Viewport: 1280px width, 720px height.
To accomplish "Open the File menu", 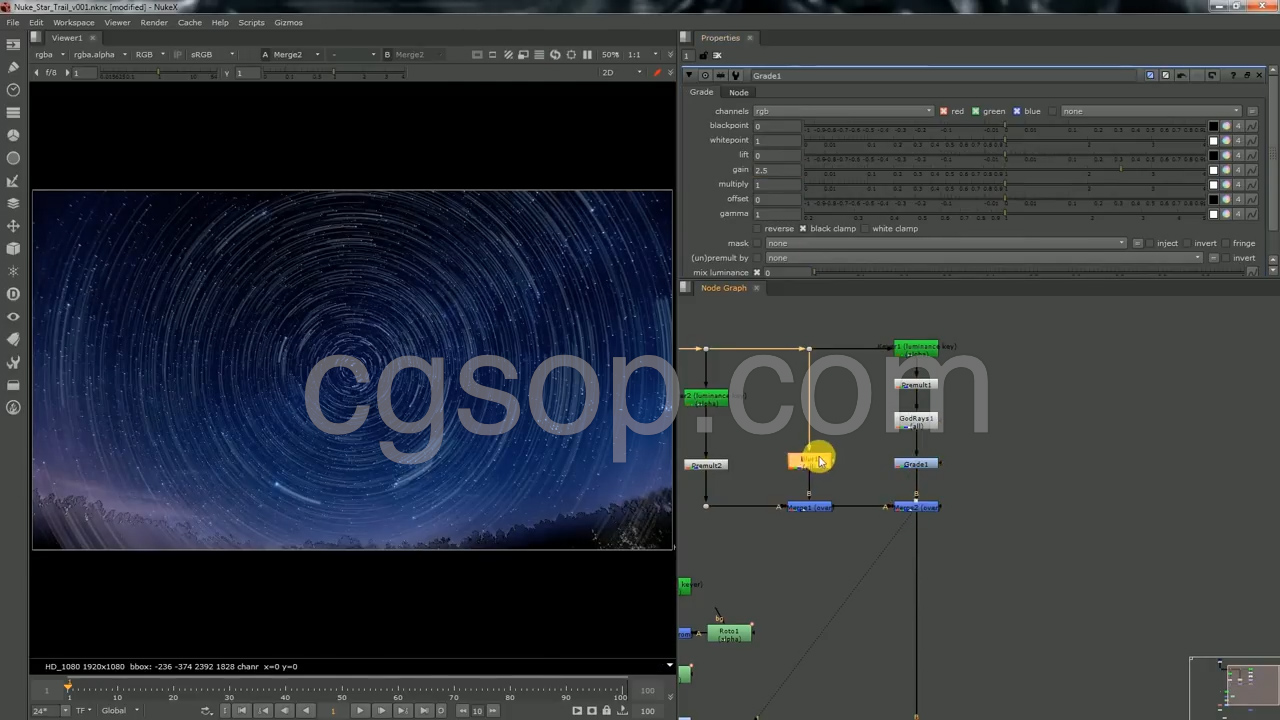I will point(13,22).
